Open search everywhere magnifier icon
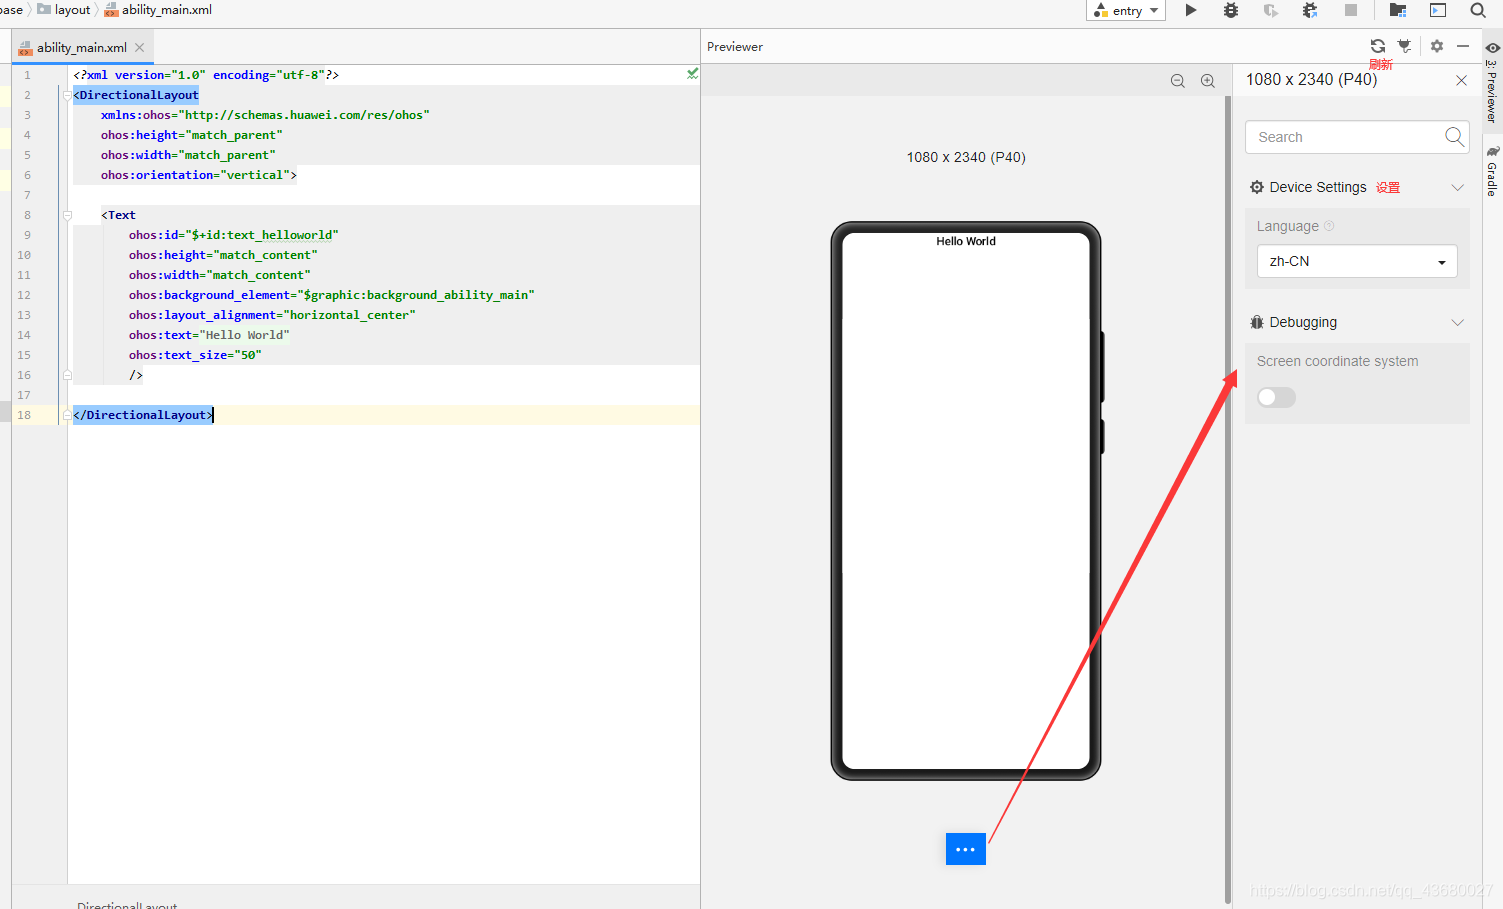 tap(1478, 10)
